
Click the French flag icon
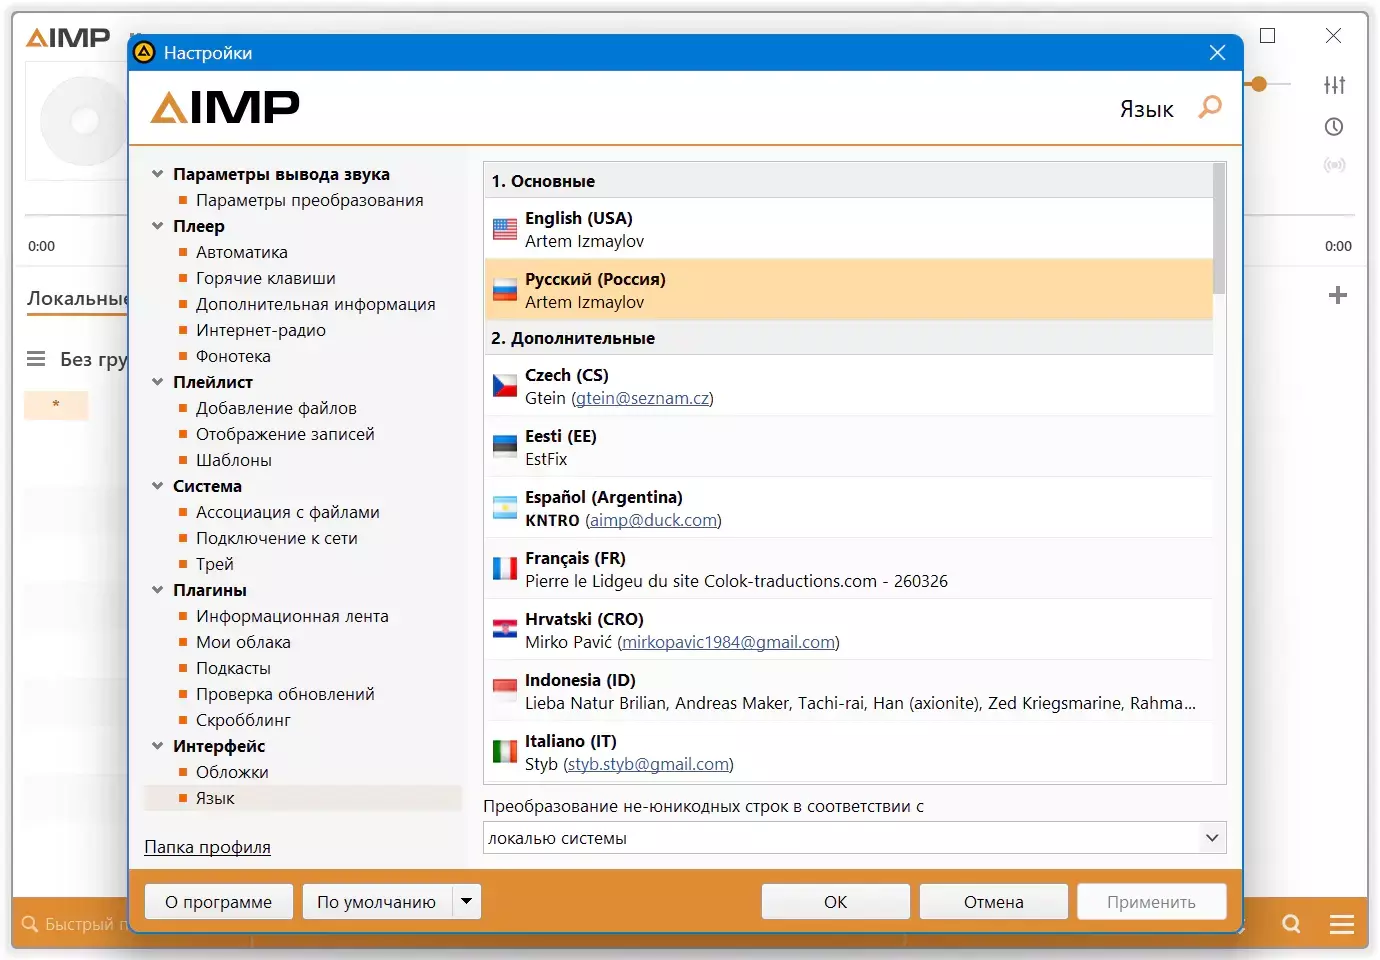click(x=505, y=569)
